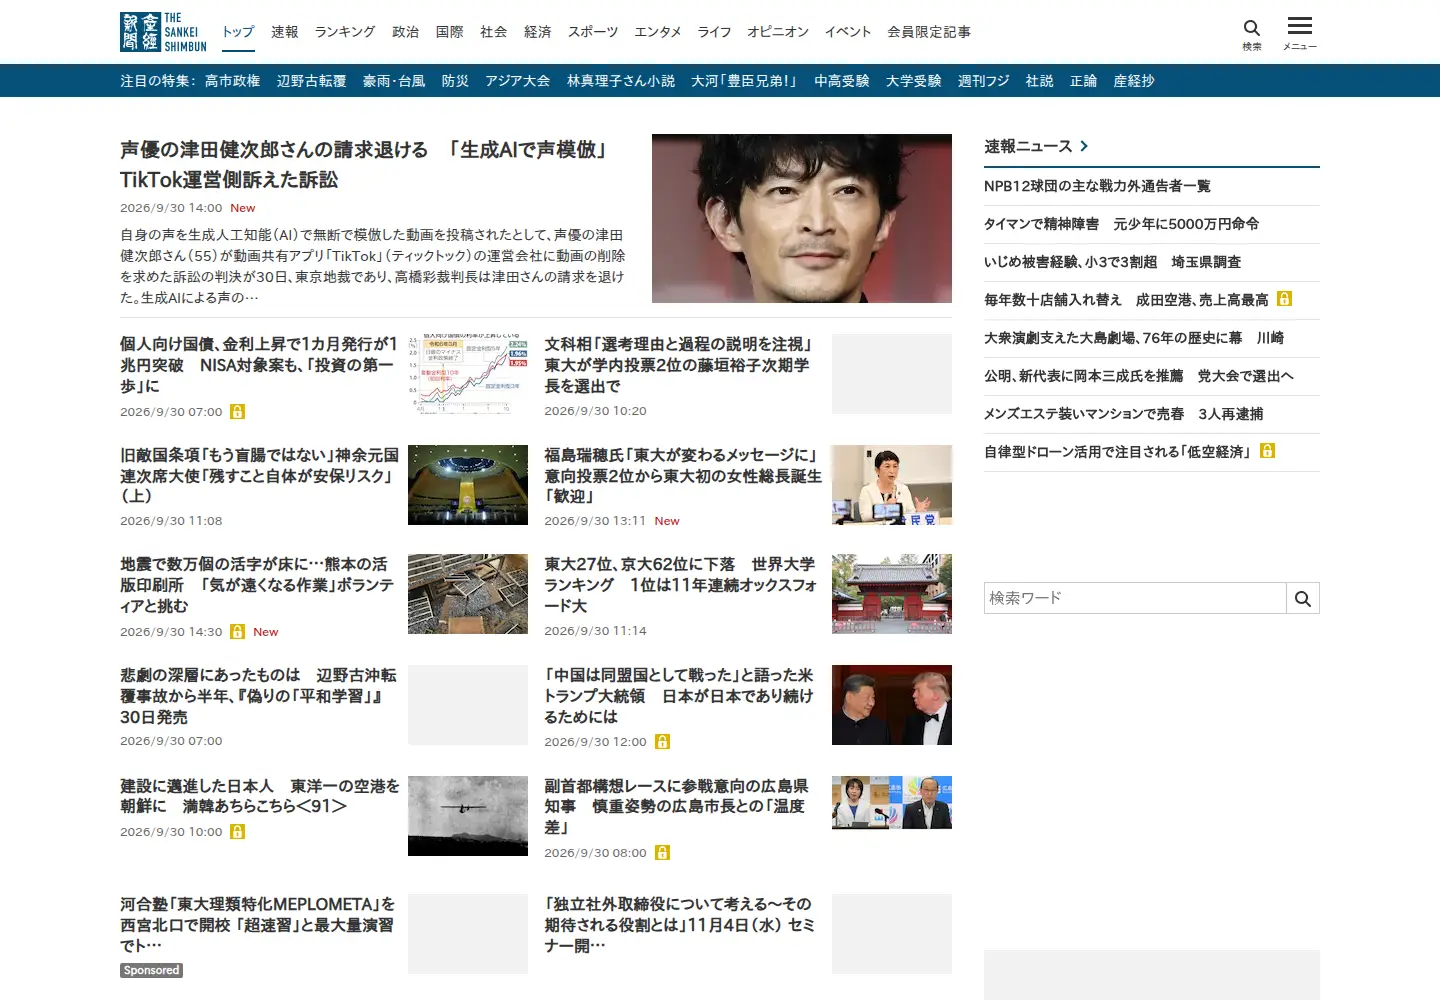
Task: Open the 独立社外取締役 seminar article
Action: 681,925
